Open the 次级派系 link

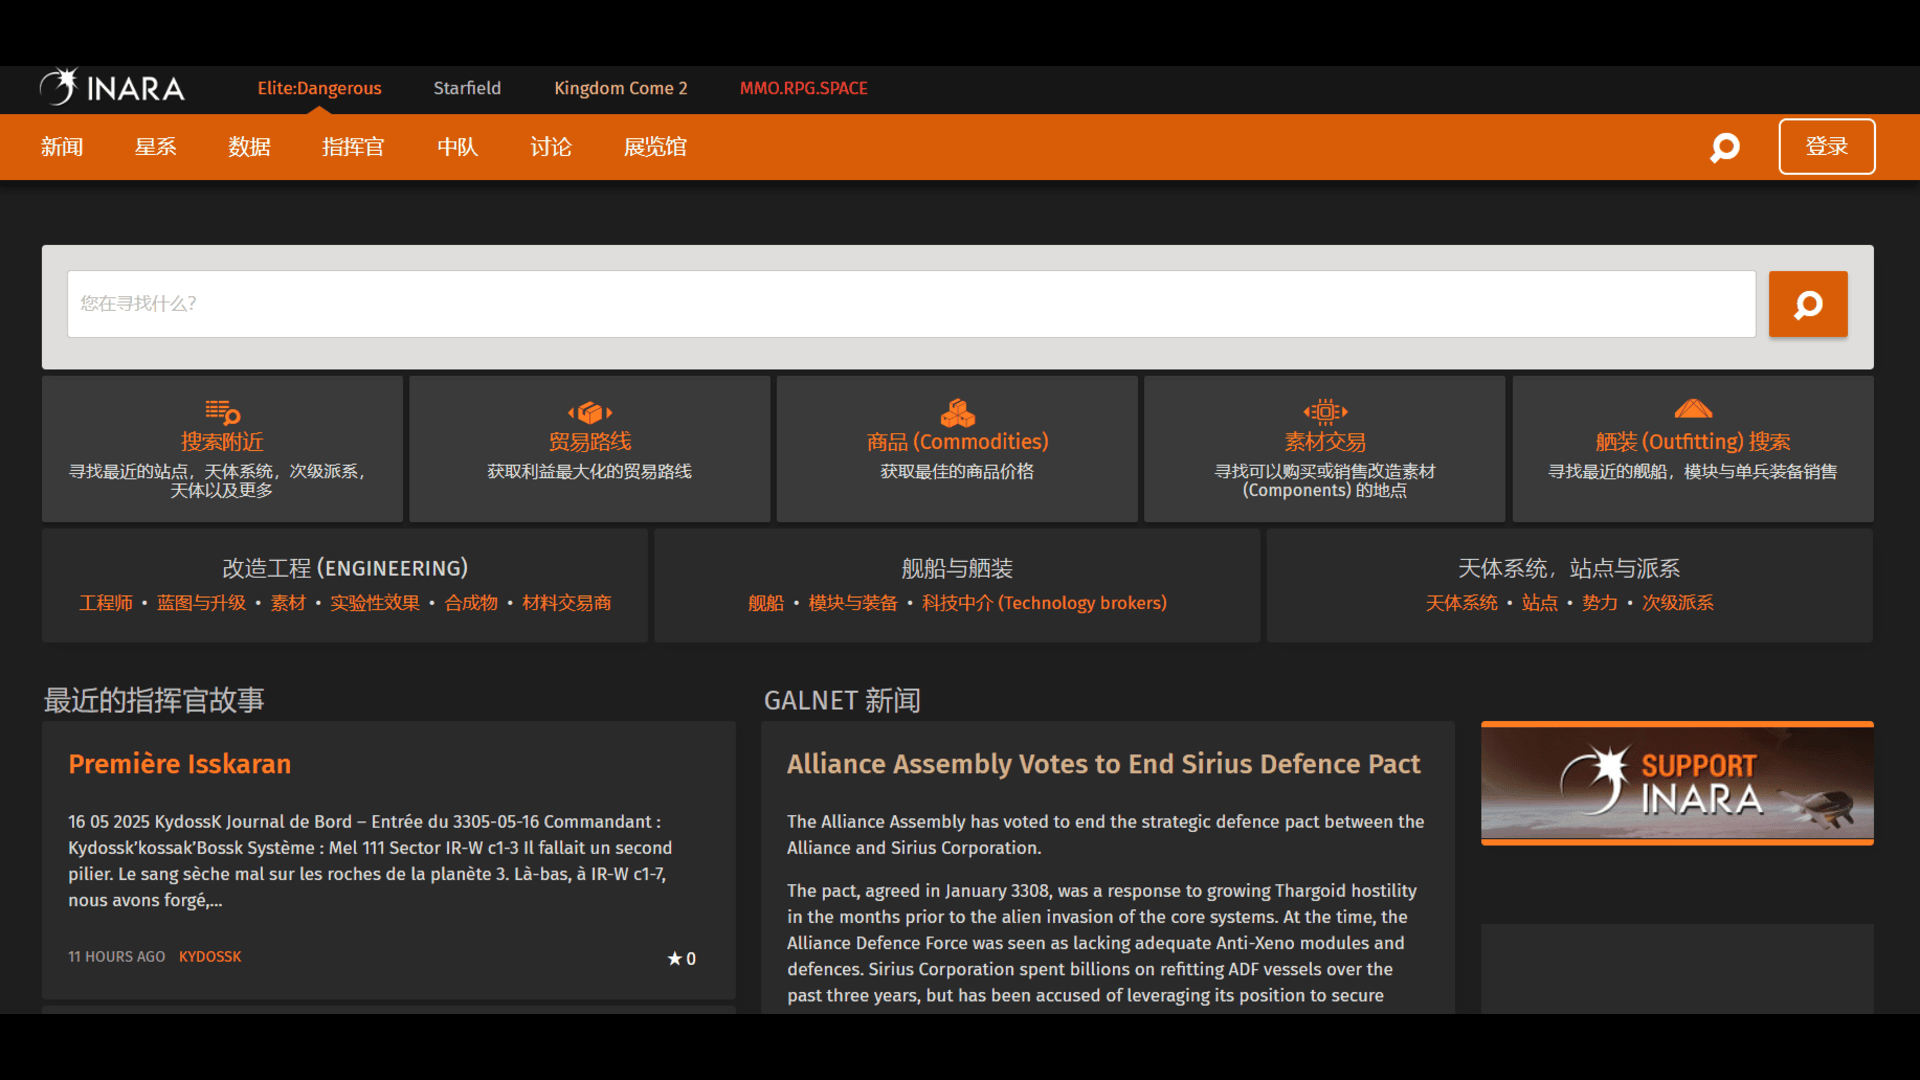click(x=1678, y=603)
